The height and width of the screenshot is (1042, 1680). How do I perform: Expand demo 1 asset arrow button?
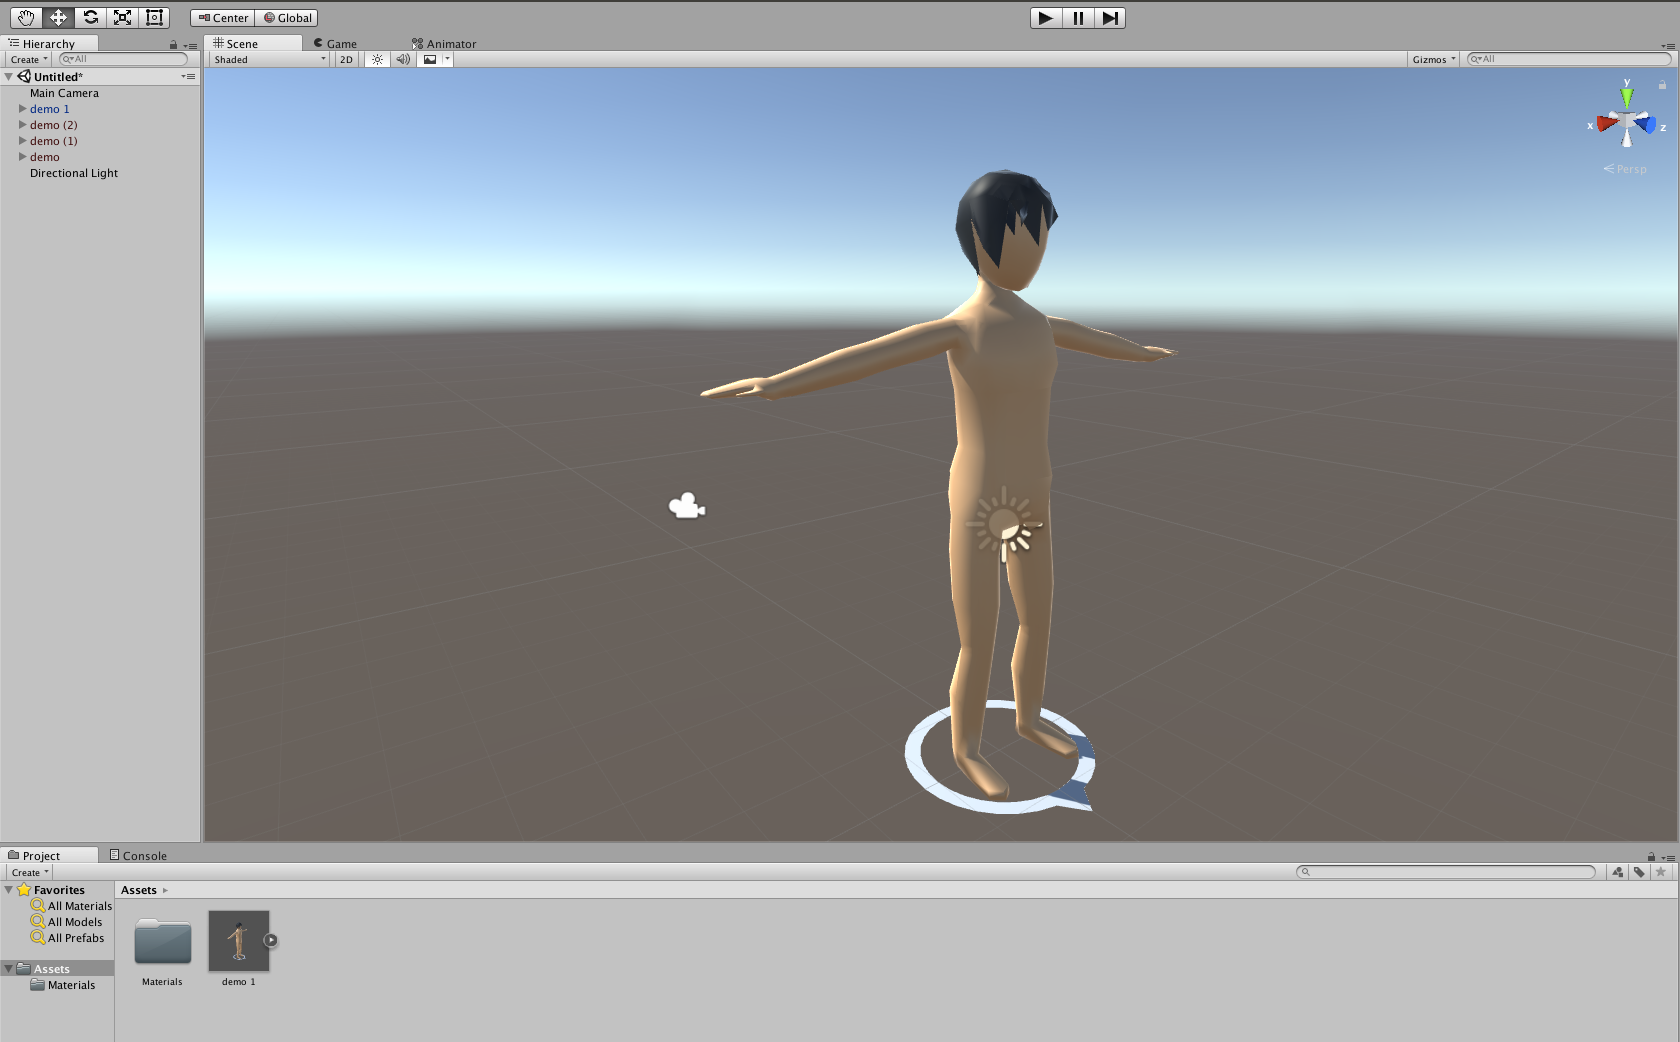(271, 940)
